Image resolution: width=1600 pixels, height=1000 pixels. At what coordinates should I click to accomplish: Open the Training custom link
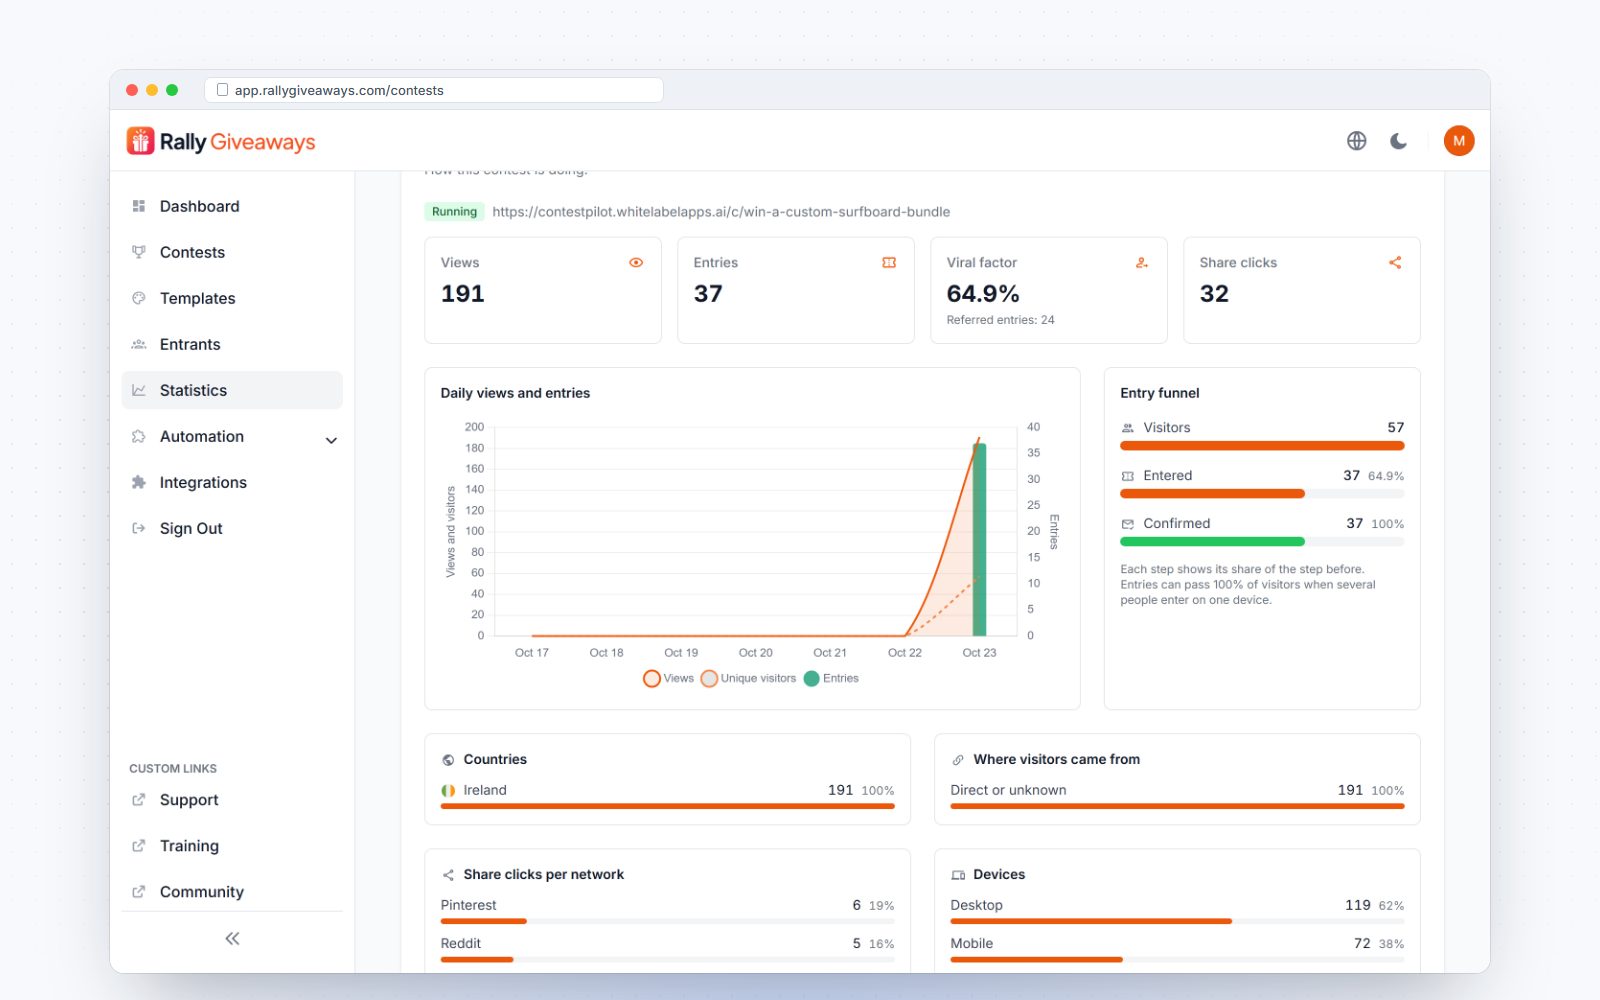pos(232,846)
